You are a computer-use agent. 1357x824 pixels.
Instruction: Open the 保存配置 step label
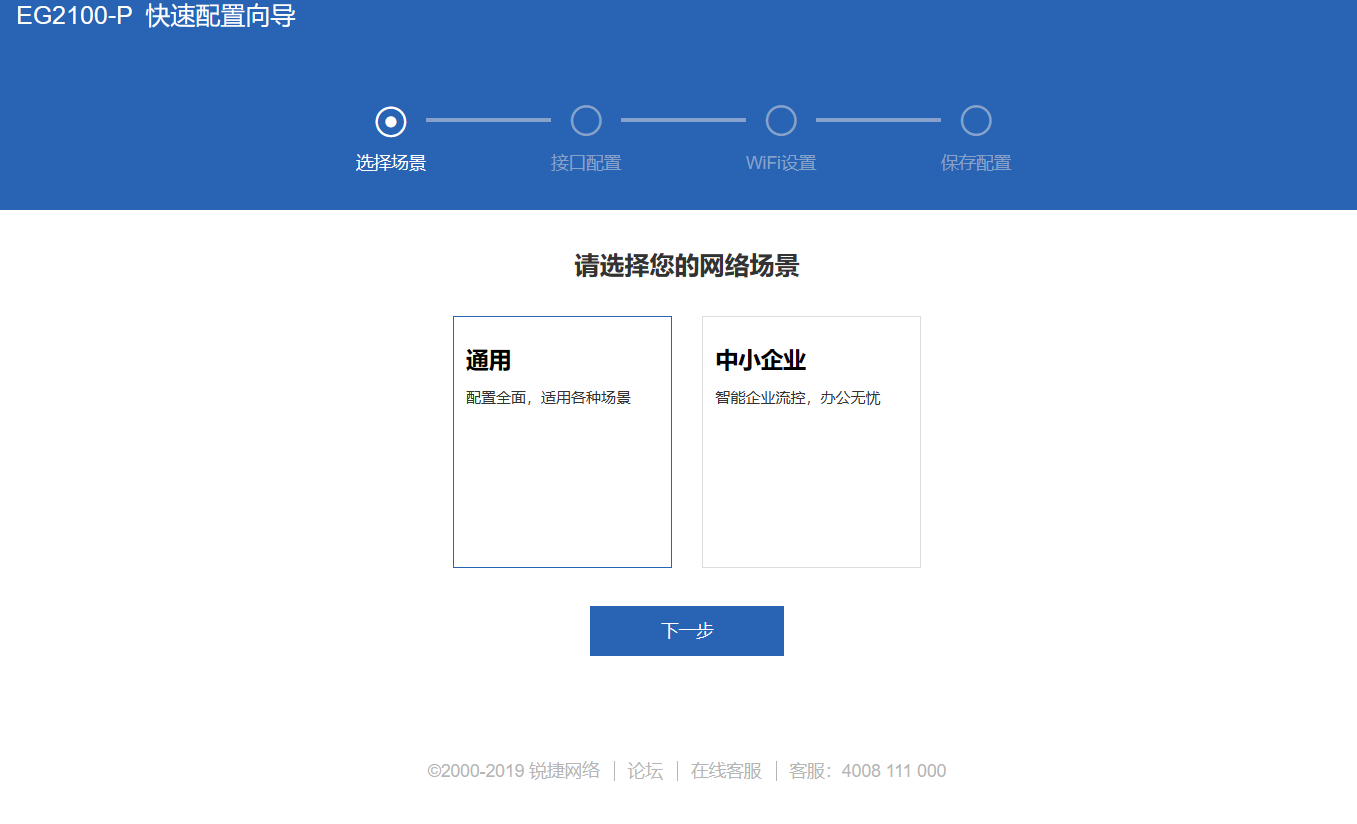(x=976, y=163)
